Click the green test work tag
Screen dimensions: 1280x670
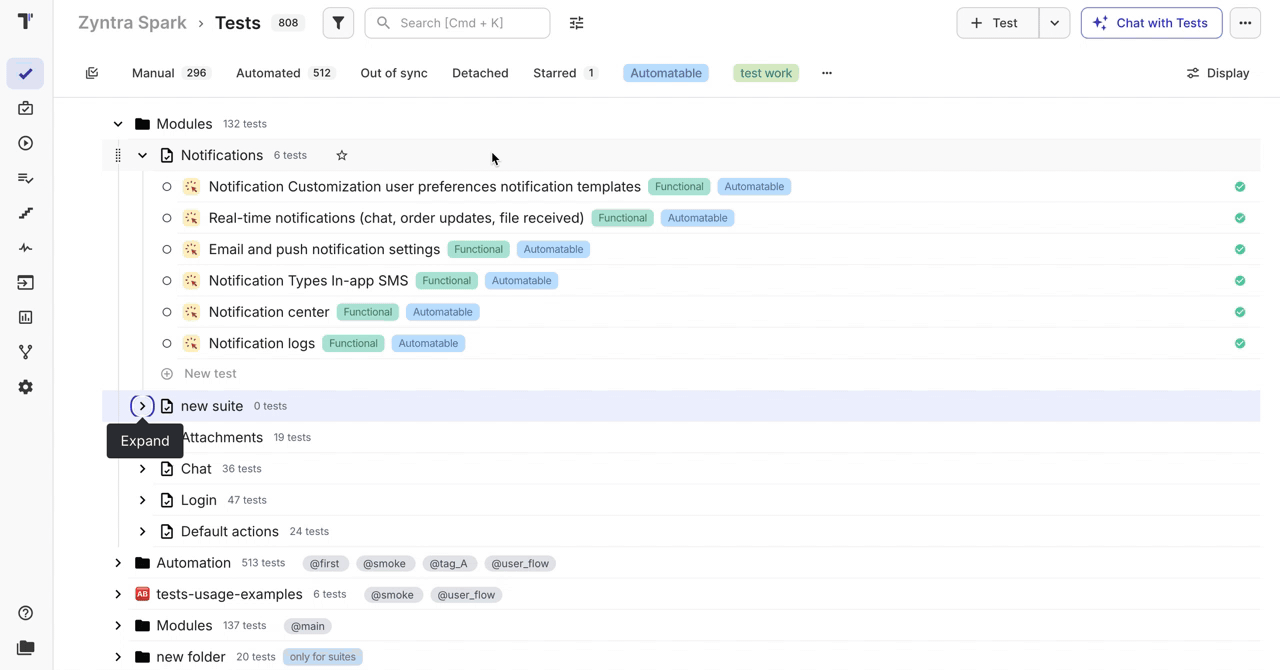pos(766,73)
